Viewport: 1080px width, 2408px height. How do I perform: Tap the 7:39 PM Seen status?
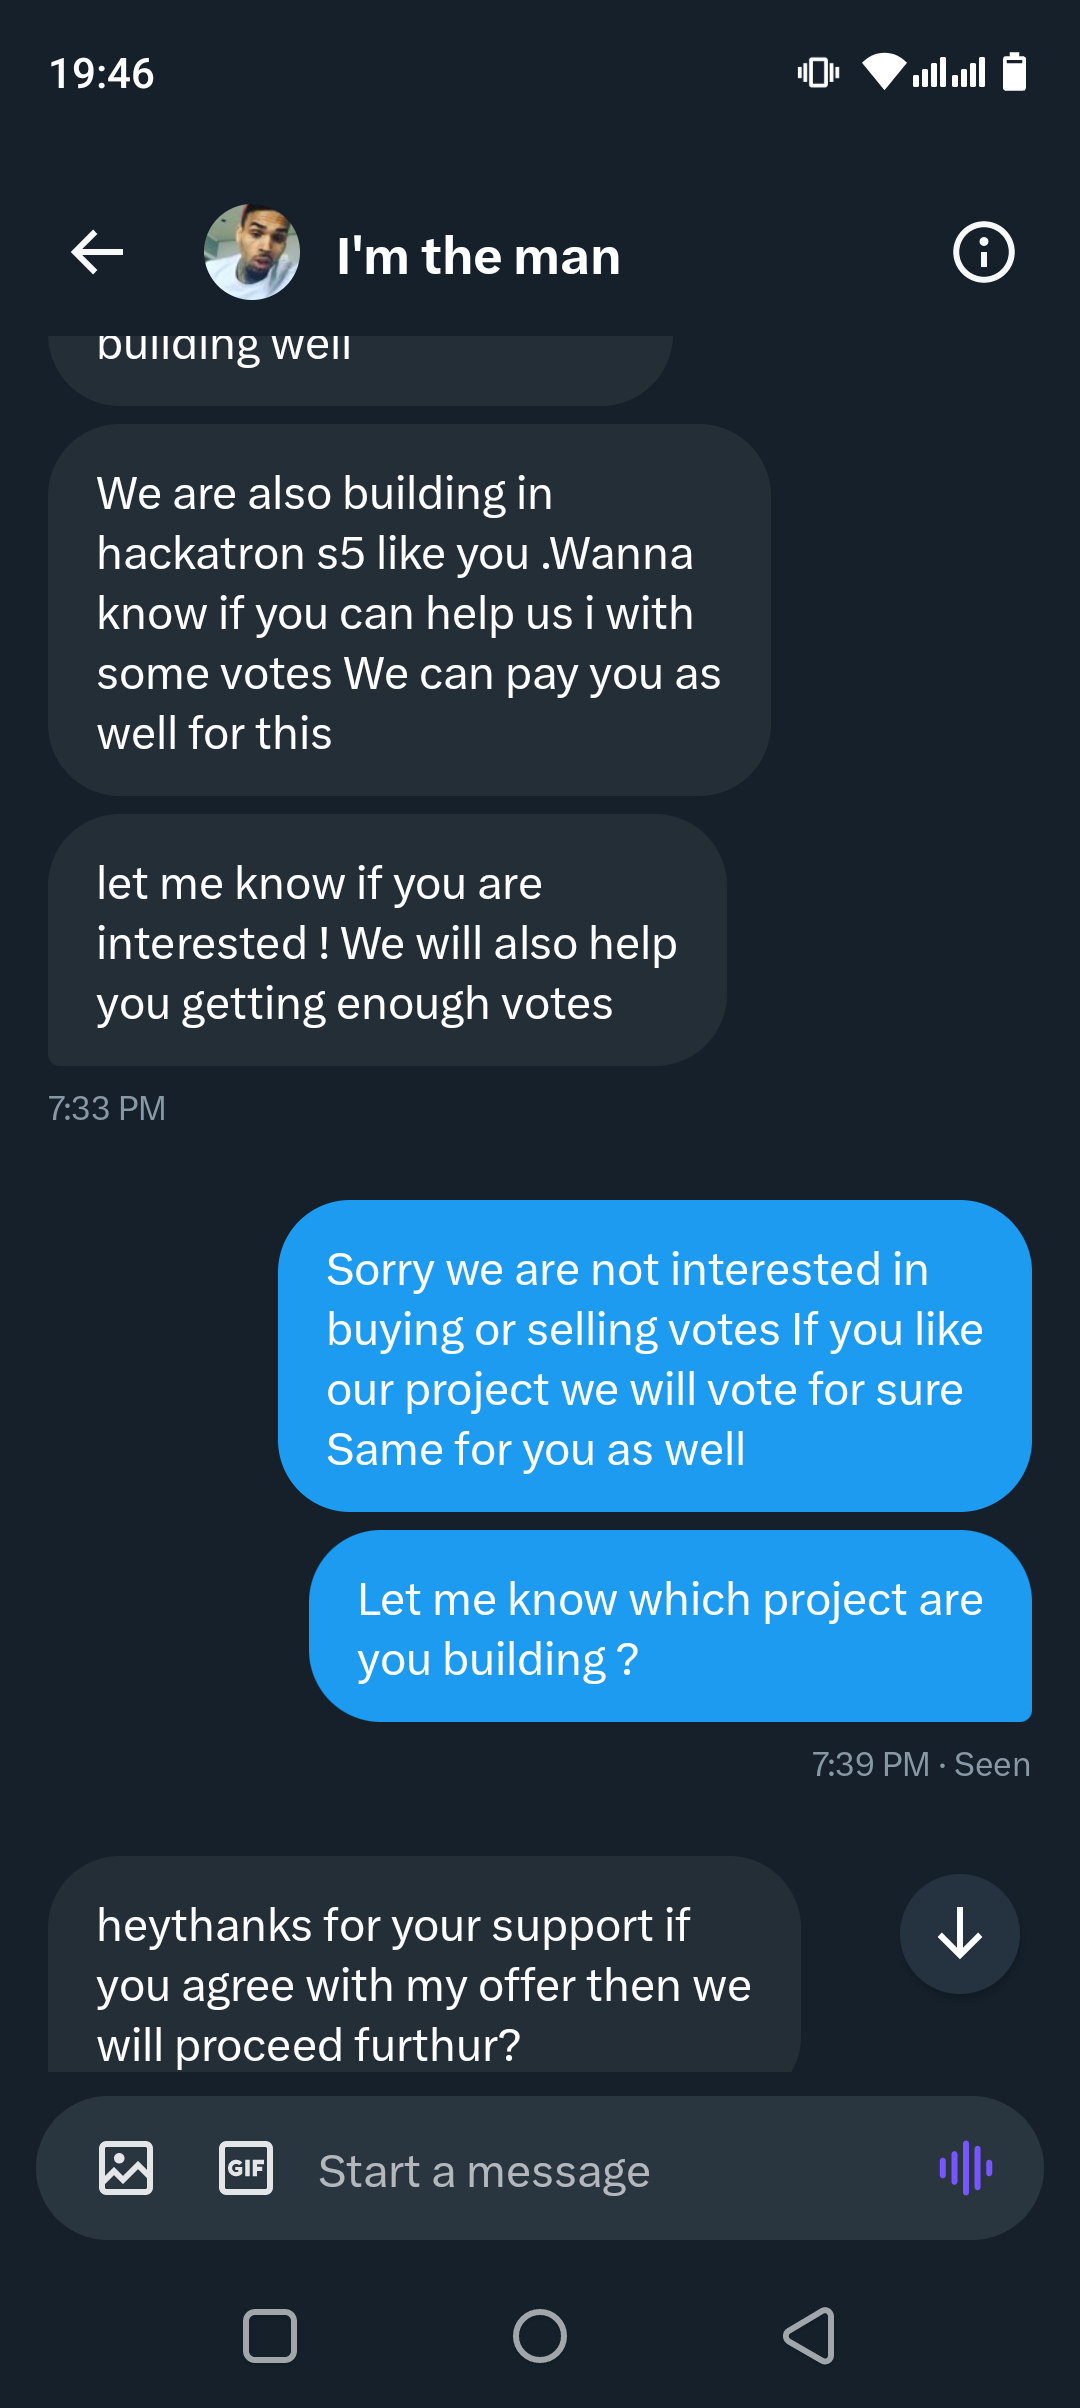coord(920,1764)
